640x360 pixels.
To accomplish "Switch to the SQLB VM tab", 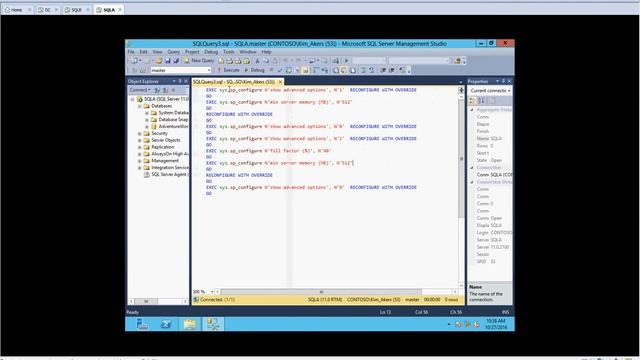I will click(x=76, y=10).
